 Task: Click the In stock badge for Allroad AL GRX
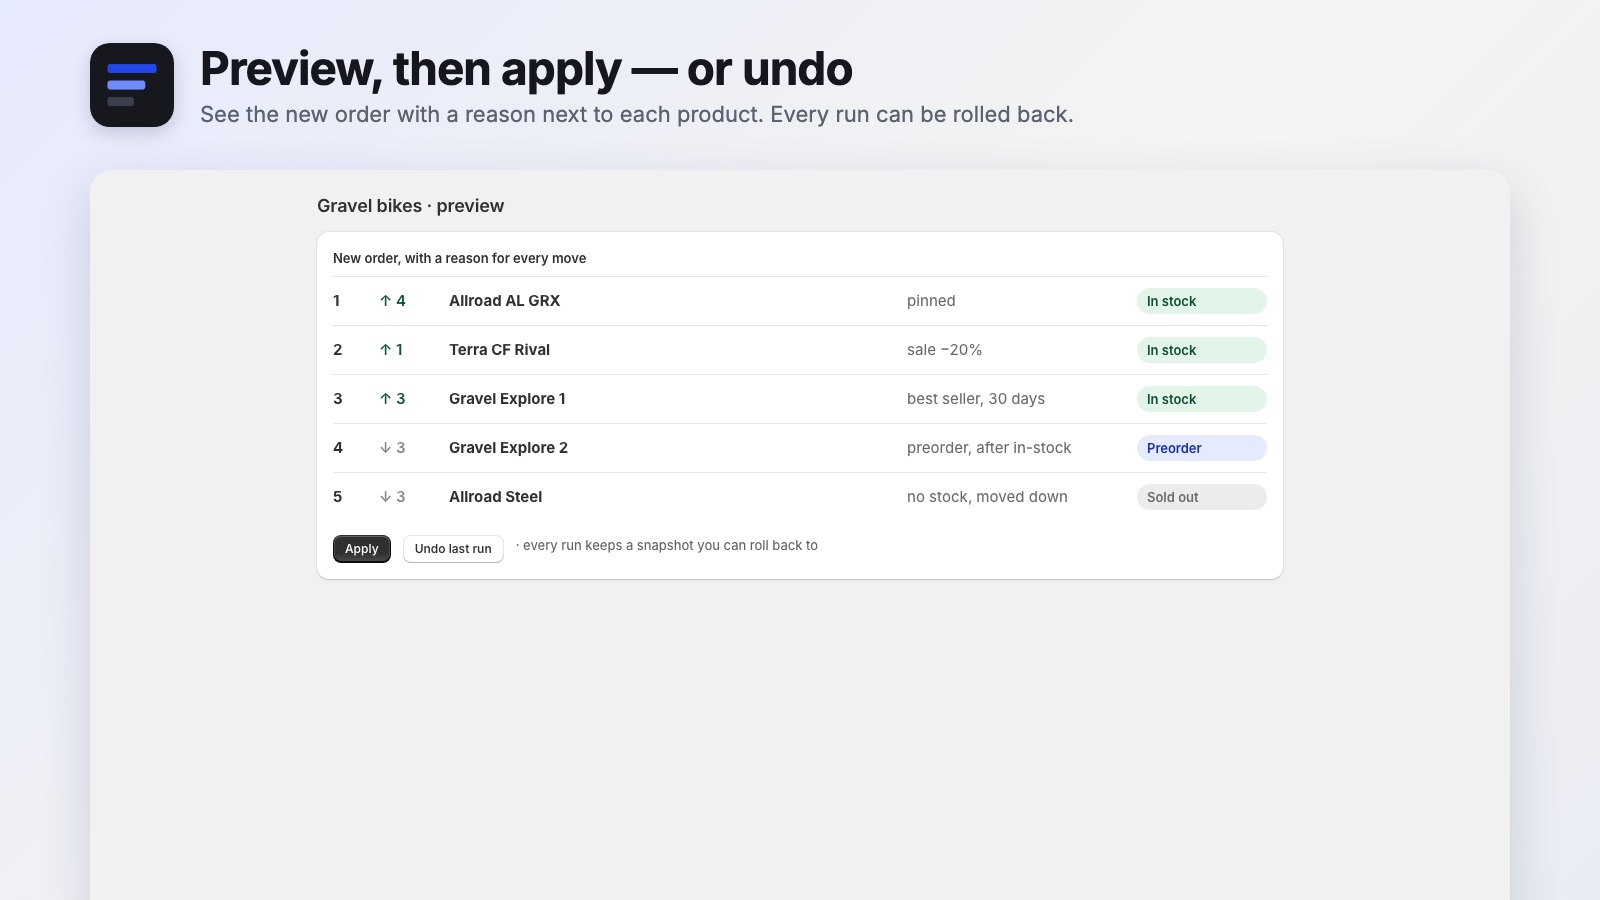coord(1202,301)
